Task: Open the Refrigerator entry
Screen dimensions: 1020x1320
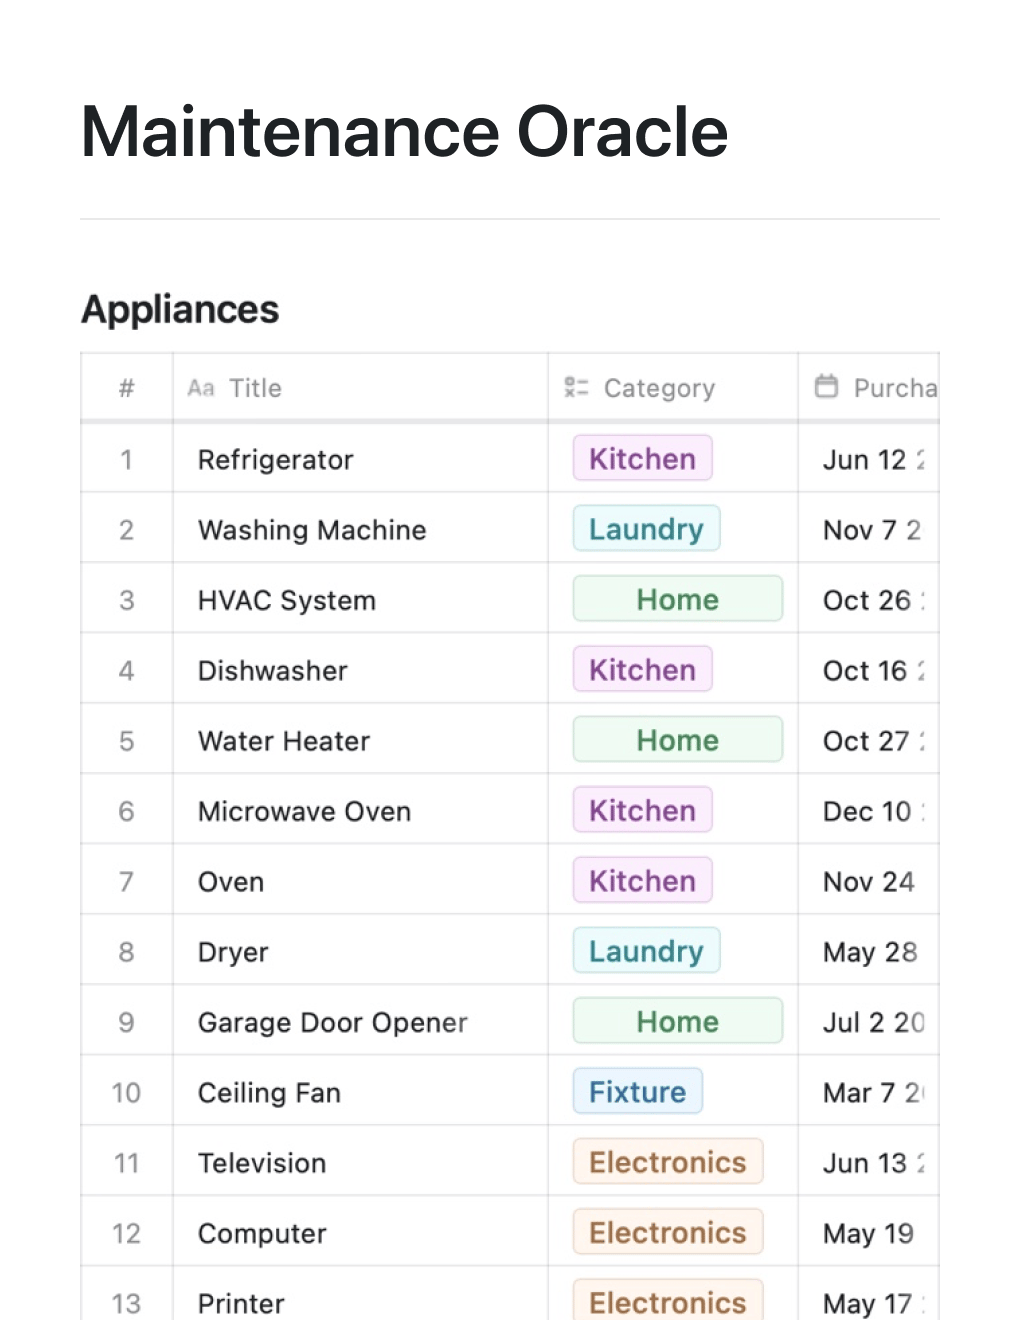Action: click(276, 460)
